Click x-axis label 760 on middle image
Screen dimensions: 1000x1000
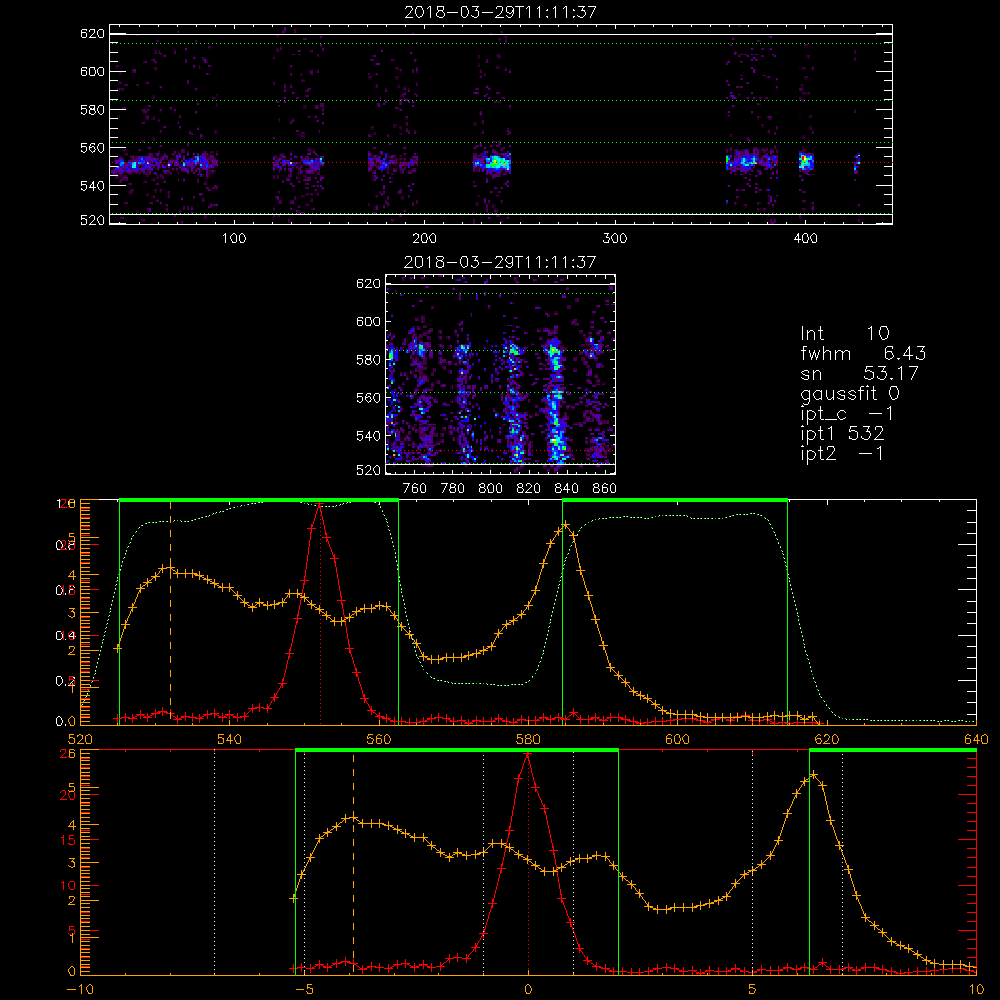point(415,489)
